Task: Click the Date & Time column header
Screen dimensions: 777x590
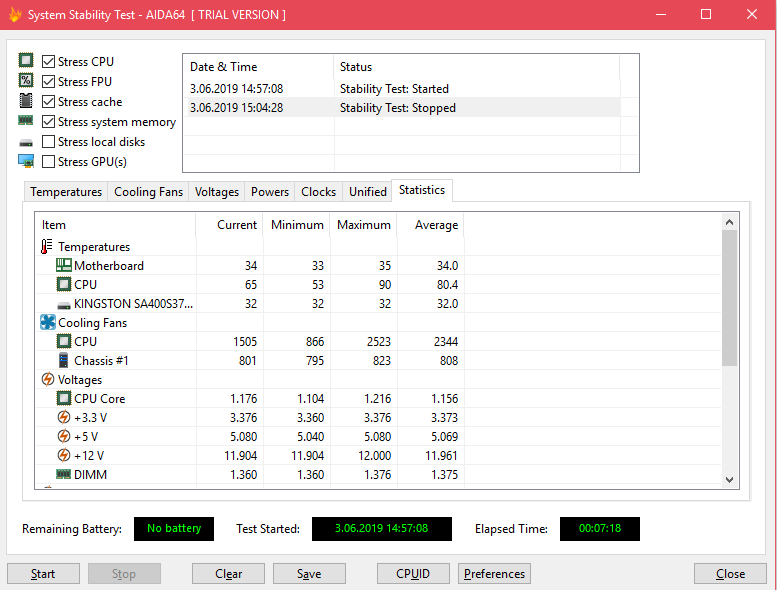Action: coord(259,67)
